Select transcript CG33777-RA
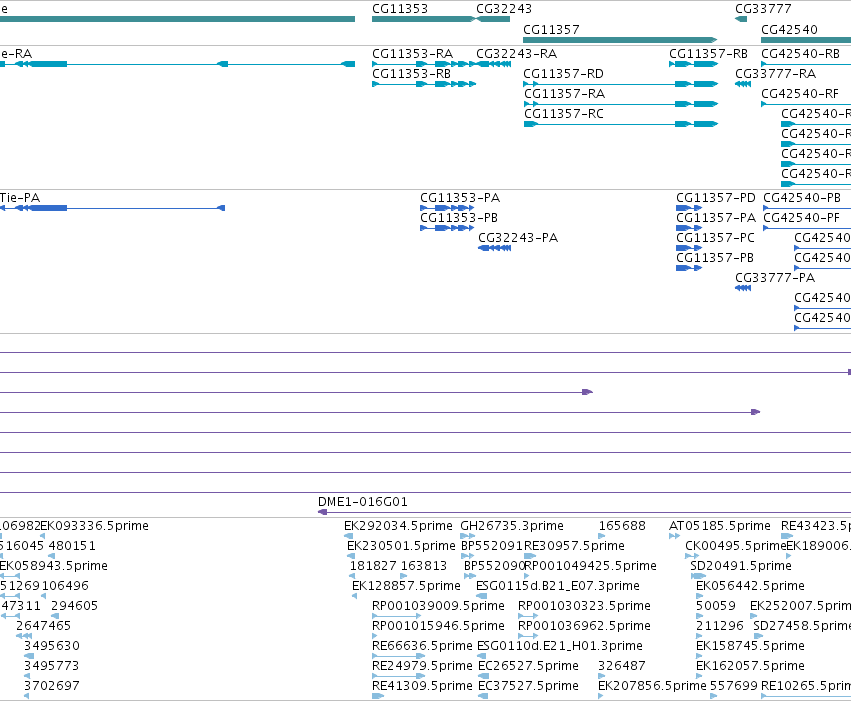 (776, 74)
